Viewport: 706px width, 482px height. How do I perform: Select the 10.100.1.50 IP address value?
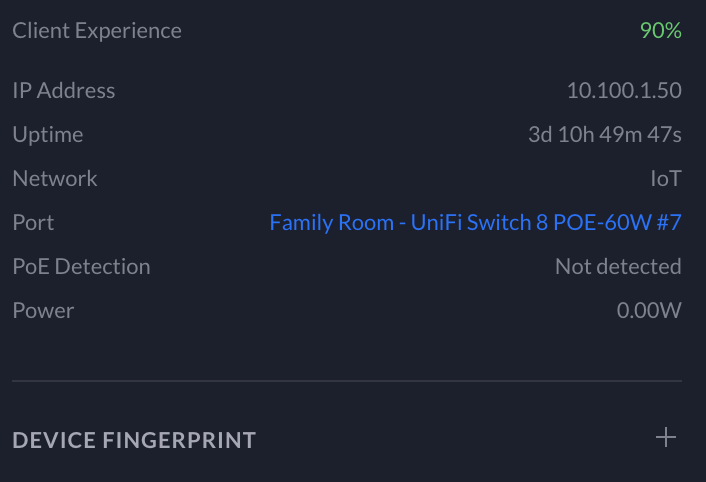point(624,90)
